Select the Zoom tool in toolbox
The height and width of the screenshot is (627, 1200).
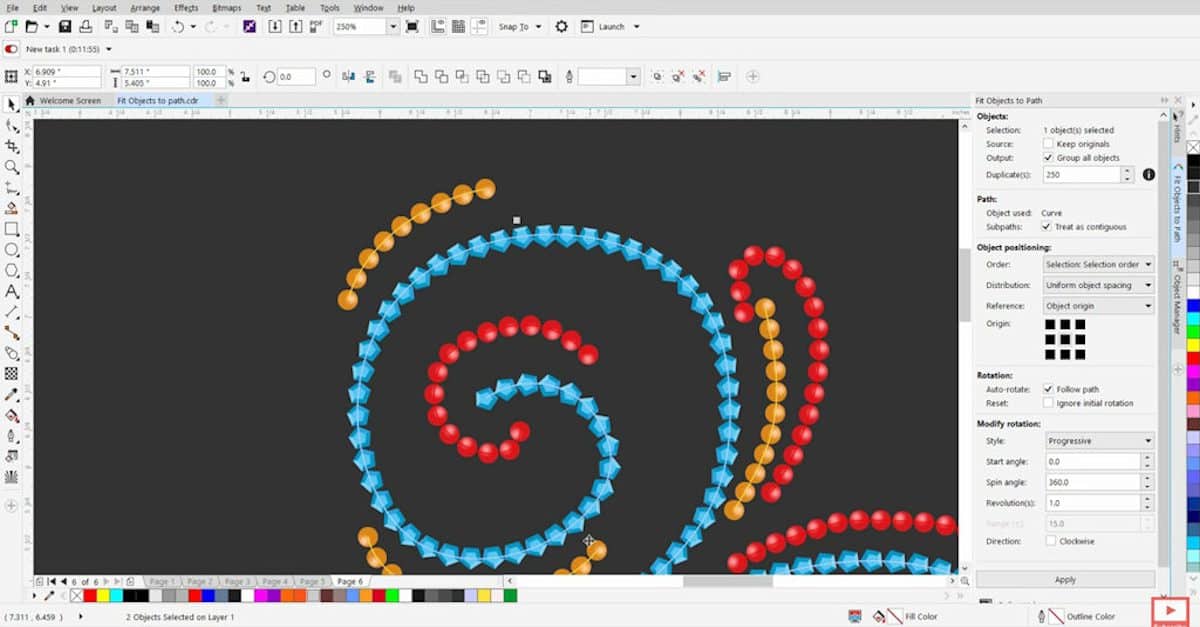pyautogui.click(x=12, y=167)
